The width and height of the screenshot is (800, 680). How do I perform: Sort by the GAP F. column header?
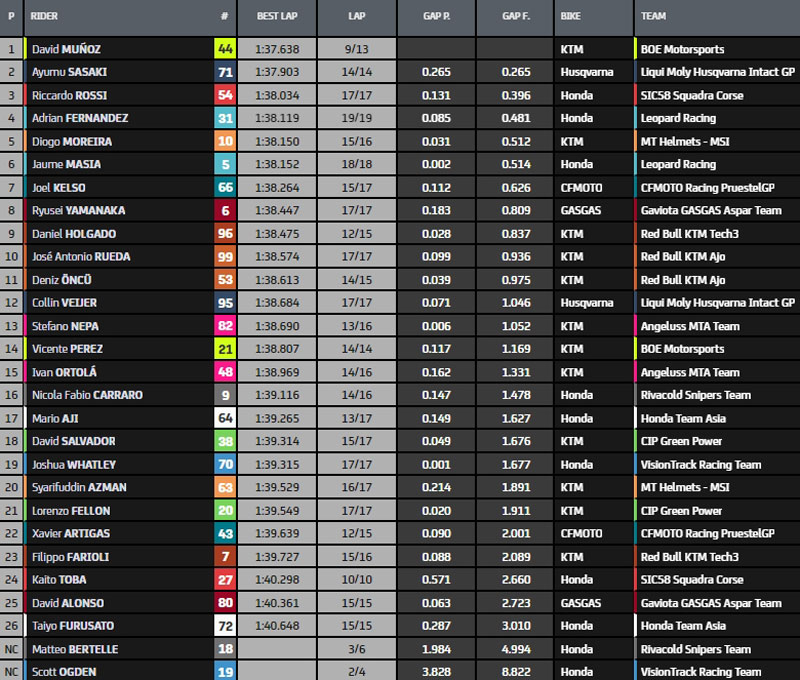click(x=517, y=17)
